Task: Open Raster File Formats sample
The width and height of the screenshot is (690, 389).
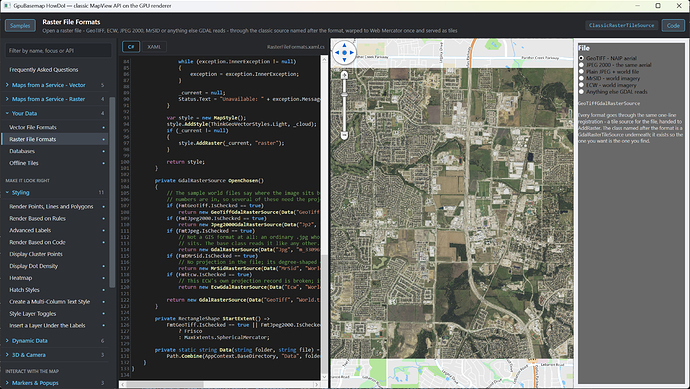Action: click(55, 139)
